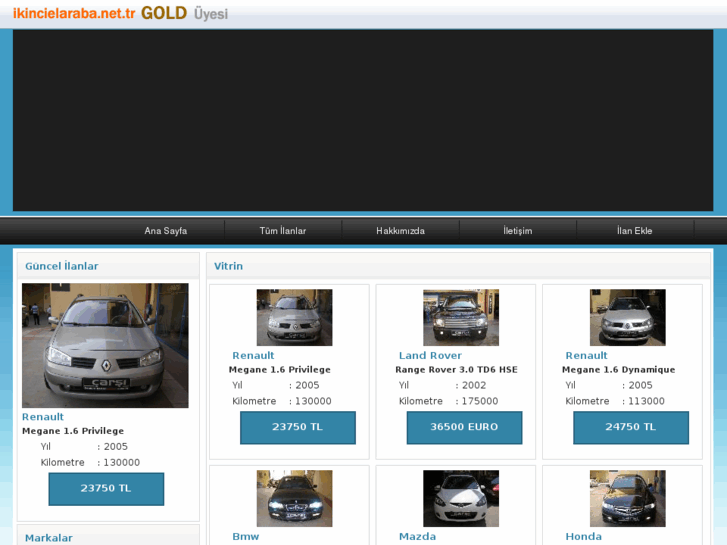Image resolution: width=727 pixels, height=545 pixels.
Task: Click the white Mazda car thumbnail
Action: point(461,498)
